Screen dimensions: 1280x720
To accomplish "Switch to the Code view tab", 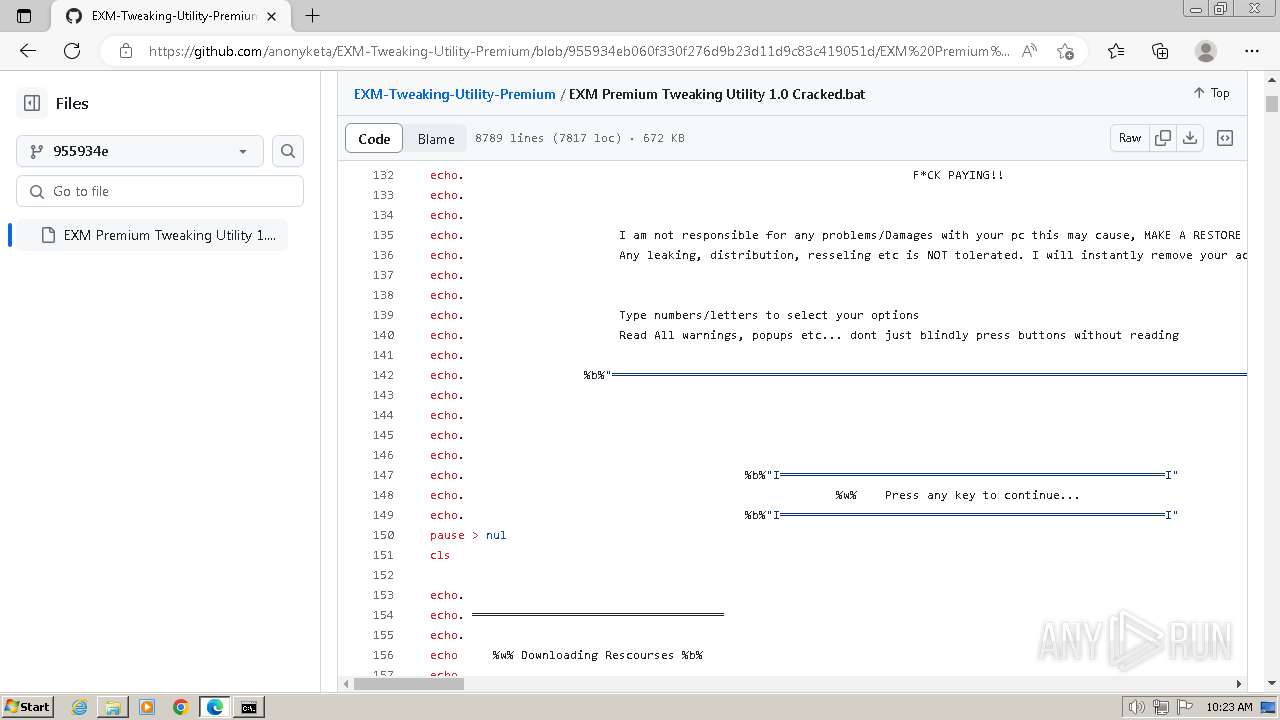I will (374, 138).
